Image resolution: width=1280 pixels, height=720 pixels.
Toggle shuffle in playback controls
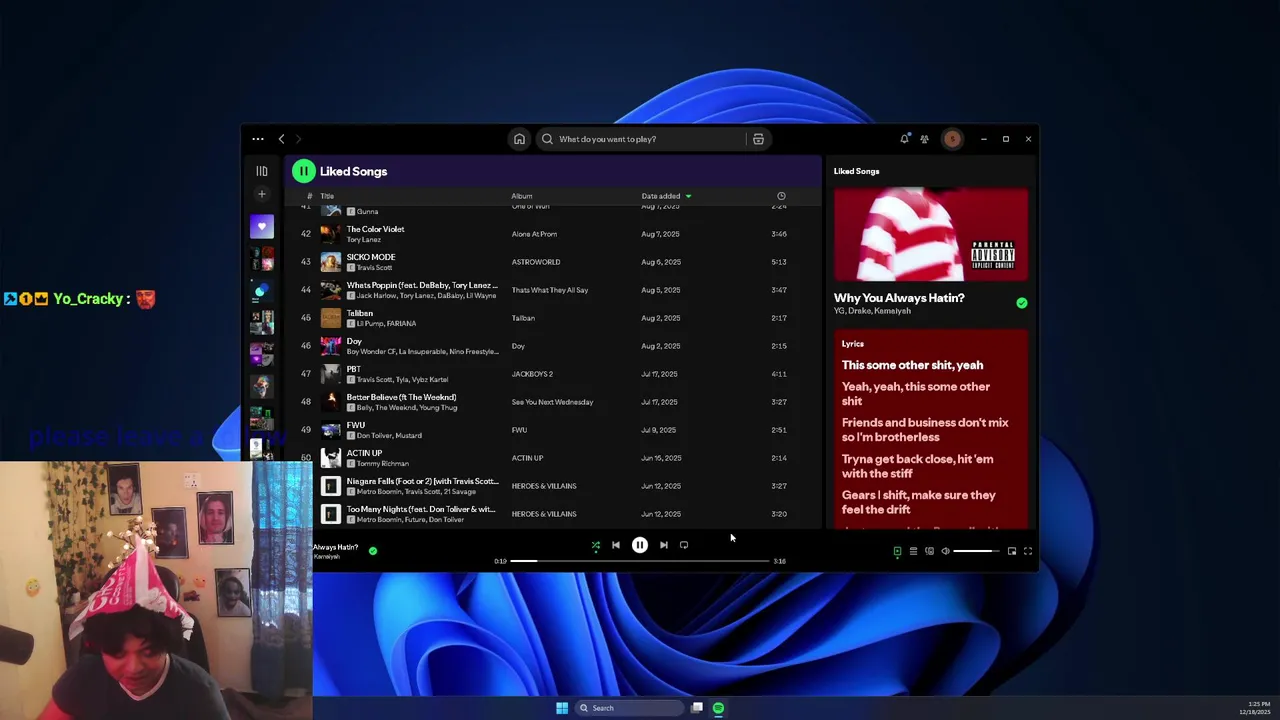tap(596, 545)
